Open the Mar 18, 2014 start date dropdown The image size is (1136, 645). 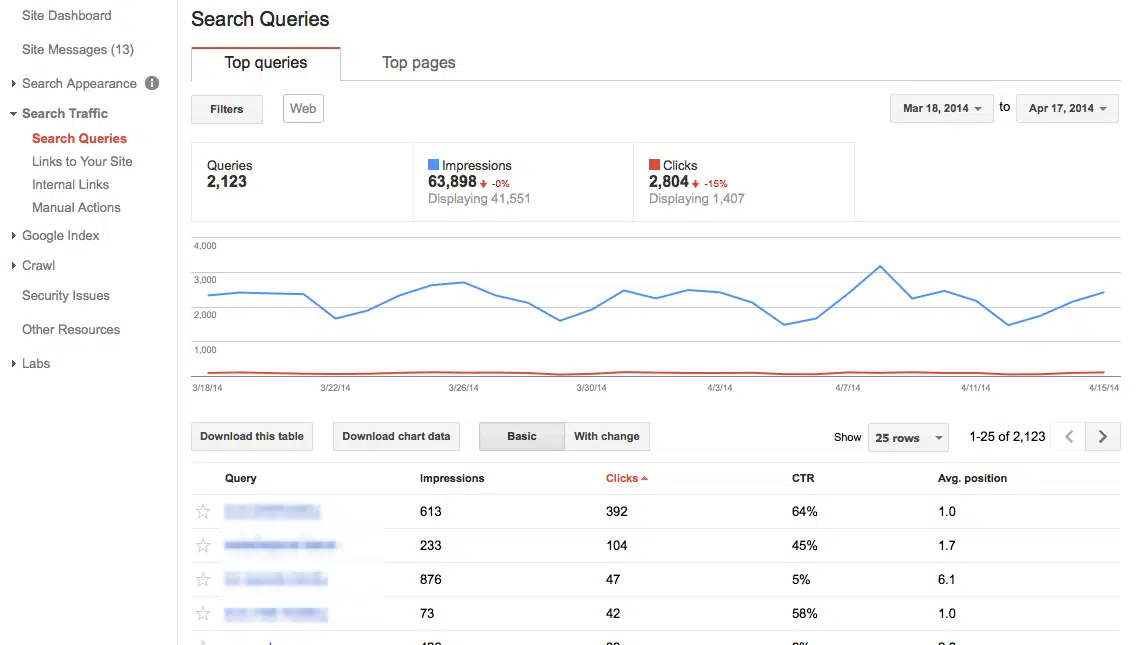(x=942, y=109)
